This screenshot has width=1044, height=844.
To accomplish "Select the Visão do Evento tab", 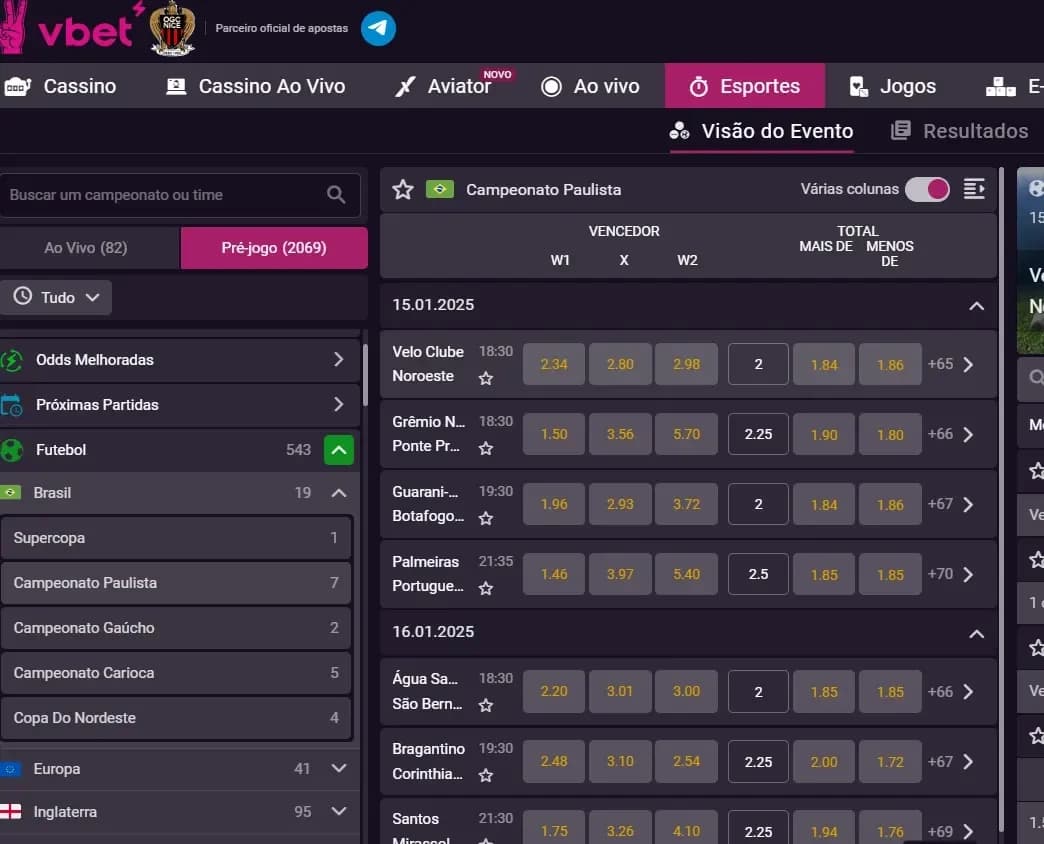I will (762, 131).
